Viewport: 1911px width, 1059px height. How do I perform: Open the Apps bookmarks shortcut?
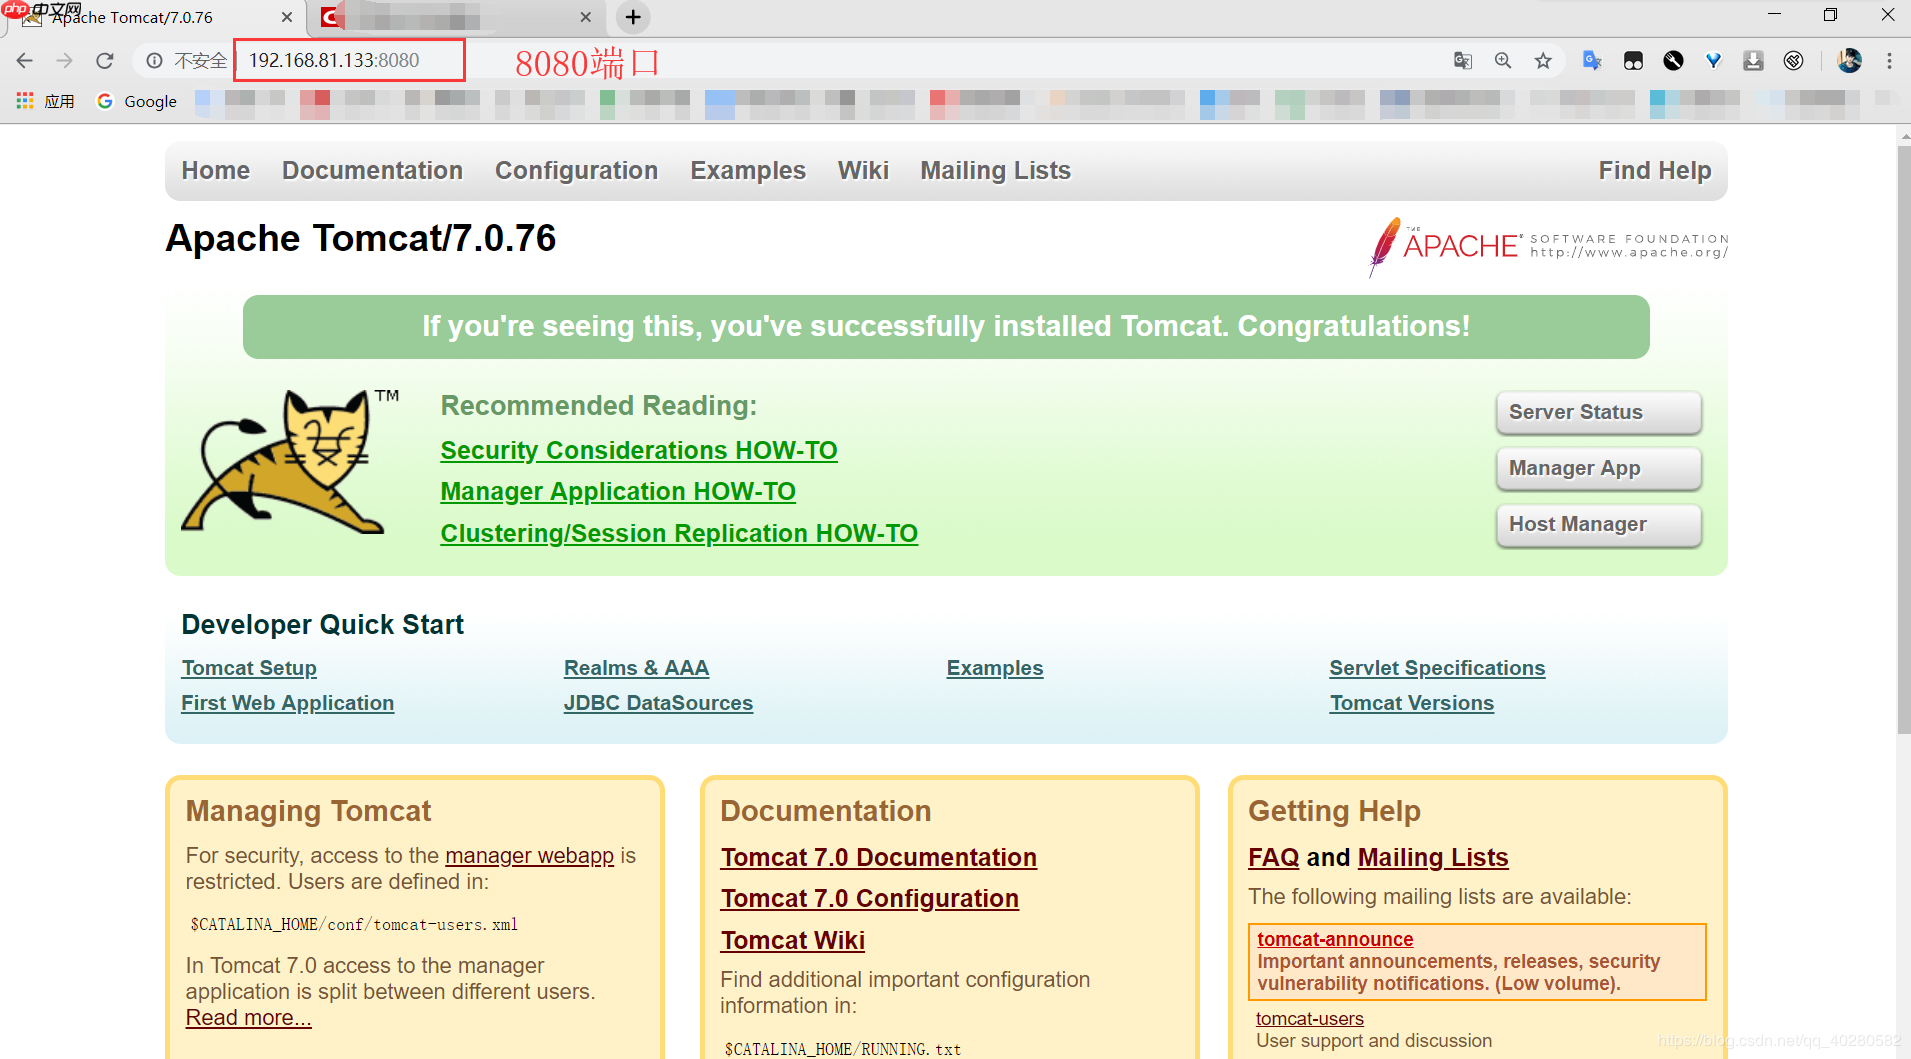click(x=46, y=101)
